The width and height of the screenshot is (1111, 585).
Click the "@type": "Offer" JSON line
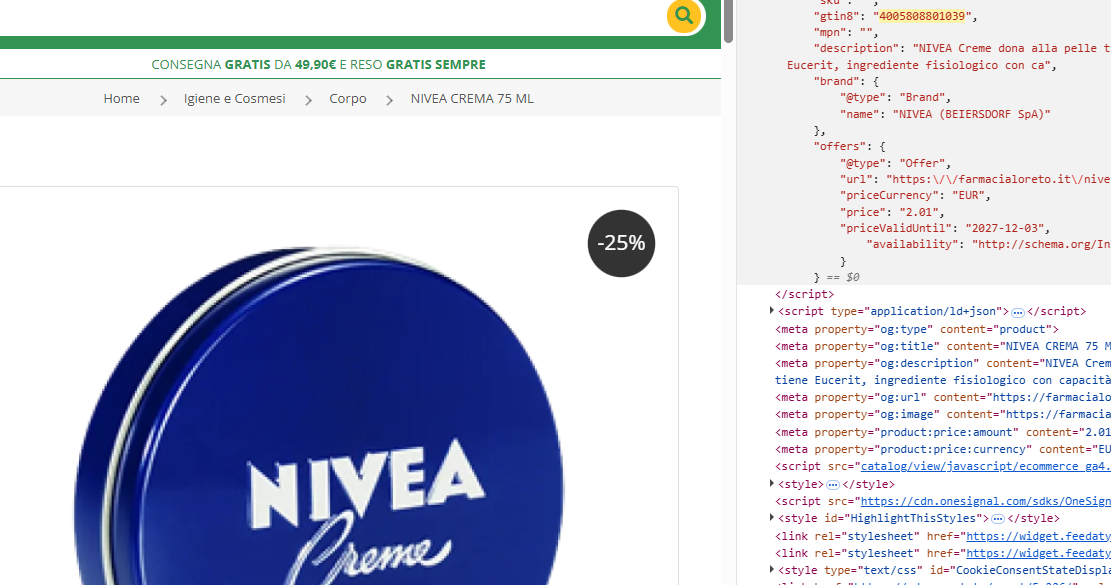896,163
